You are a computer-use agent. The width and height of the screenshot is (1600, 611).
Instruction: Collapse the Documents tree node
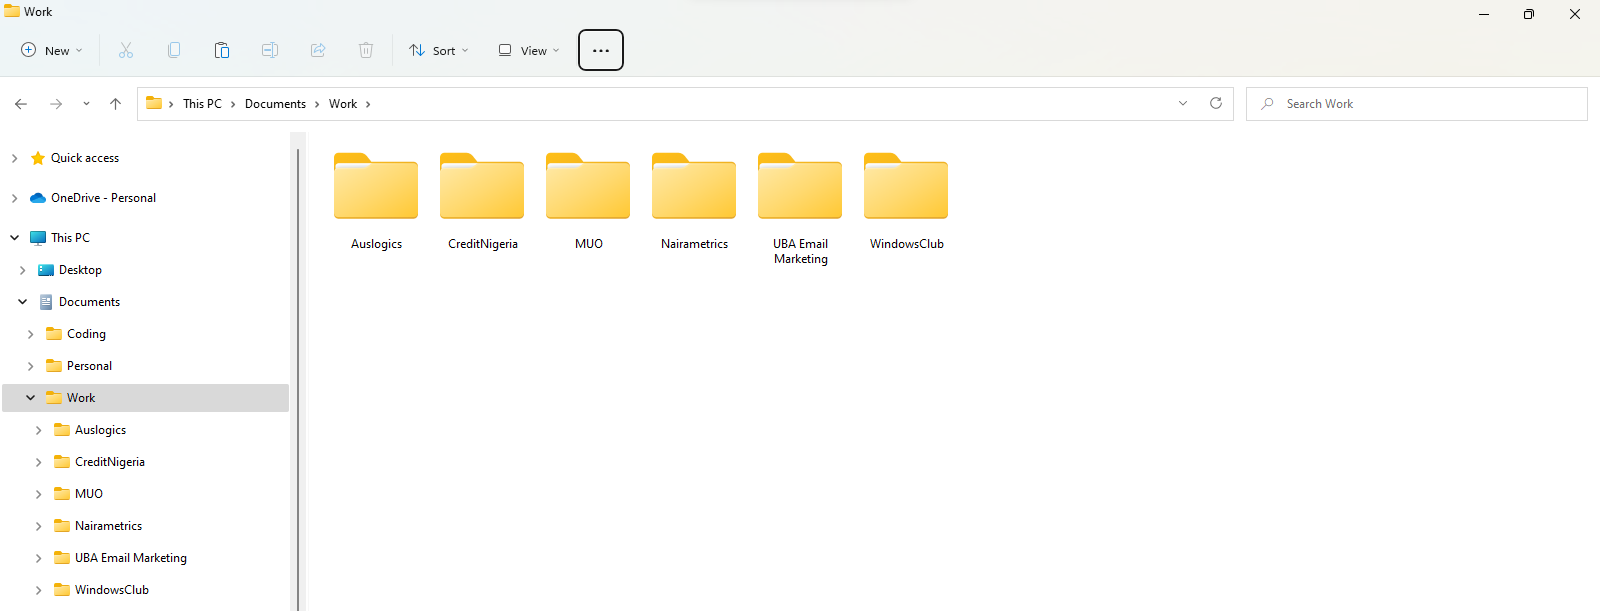pyautogui.click(x=22, y=302)
